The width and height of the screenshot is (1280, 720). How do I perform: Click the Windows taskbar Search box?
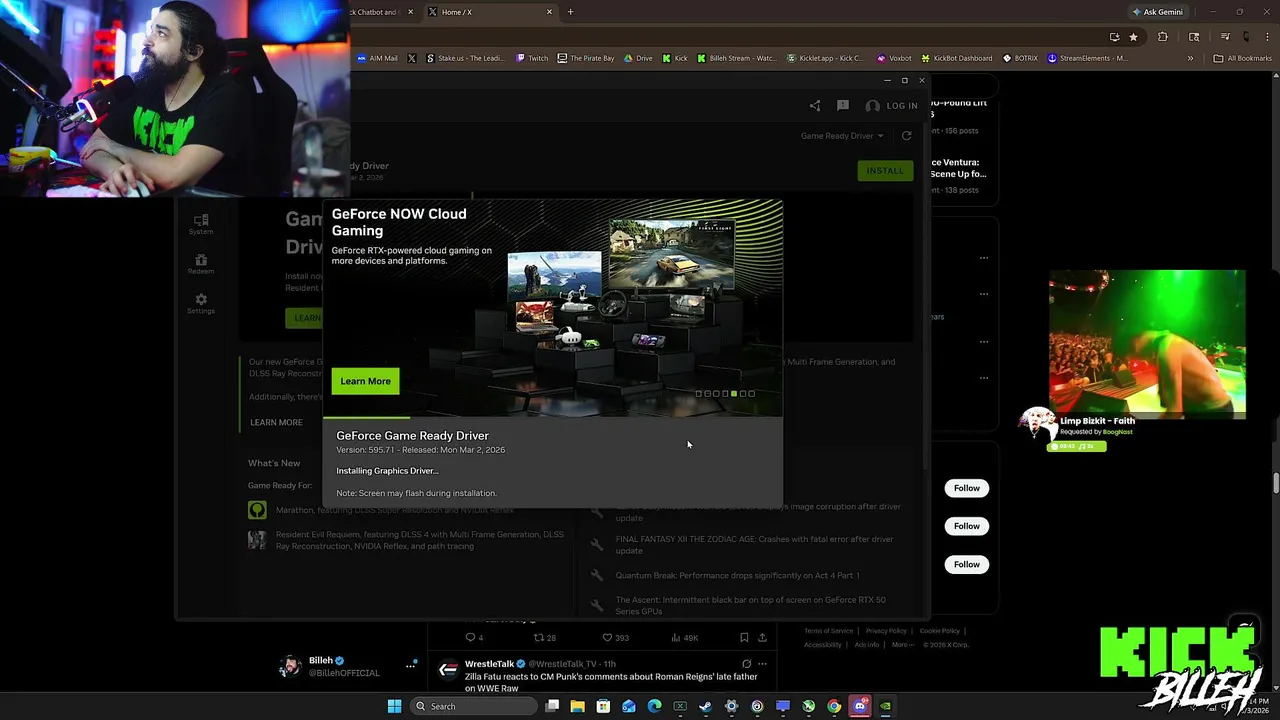(475, 707)
